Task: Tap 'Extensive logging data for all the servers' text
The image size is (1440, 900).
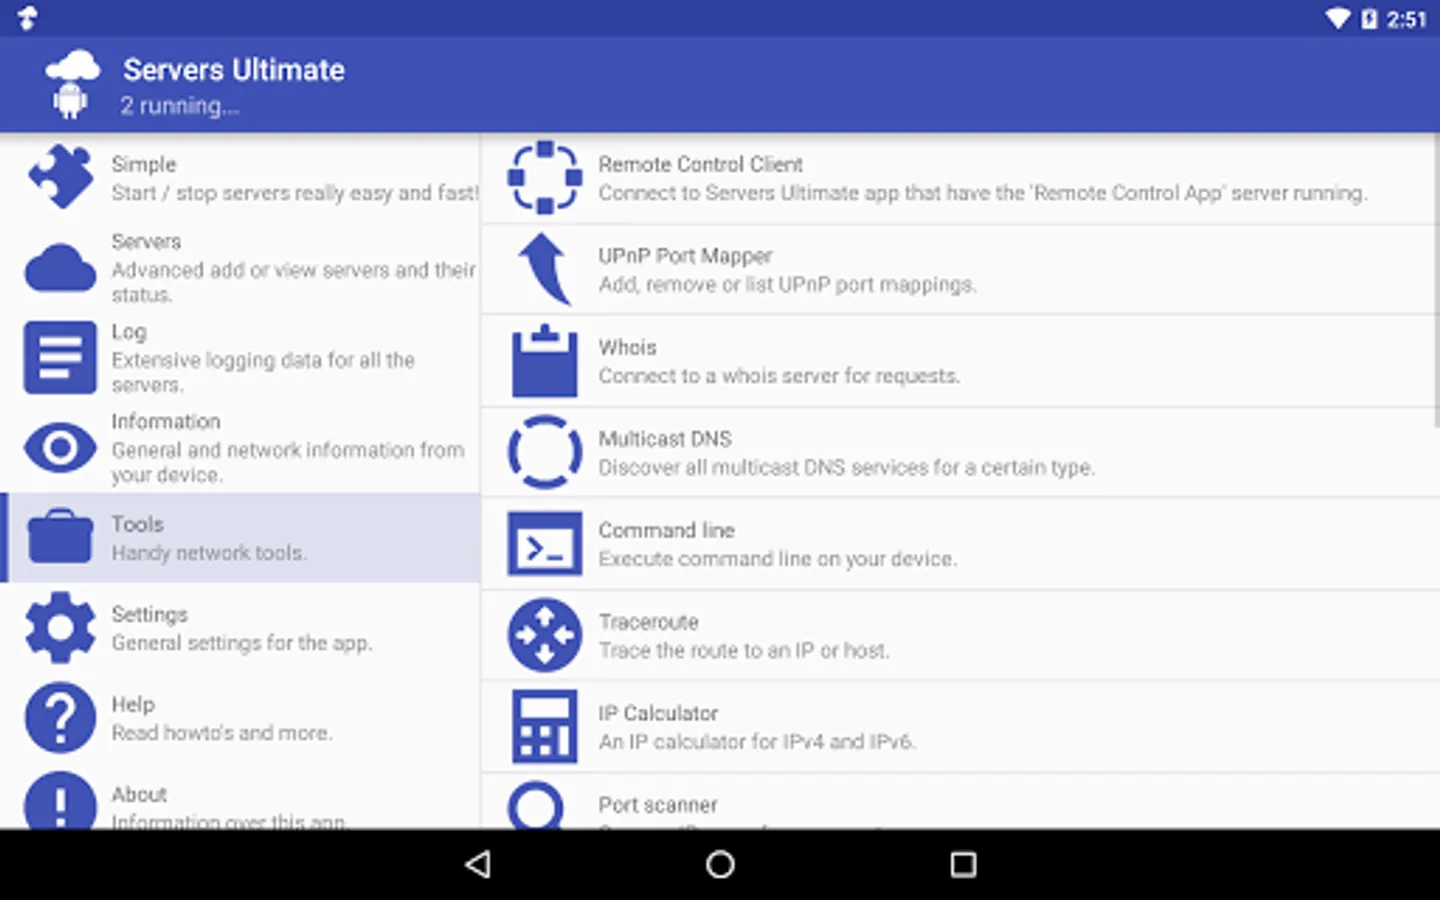Action: coord(263,372)
